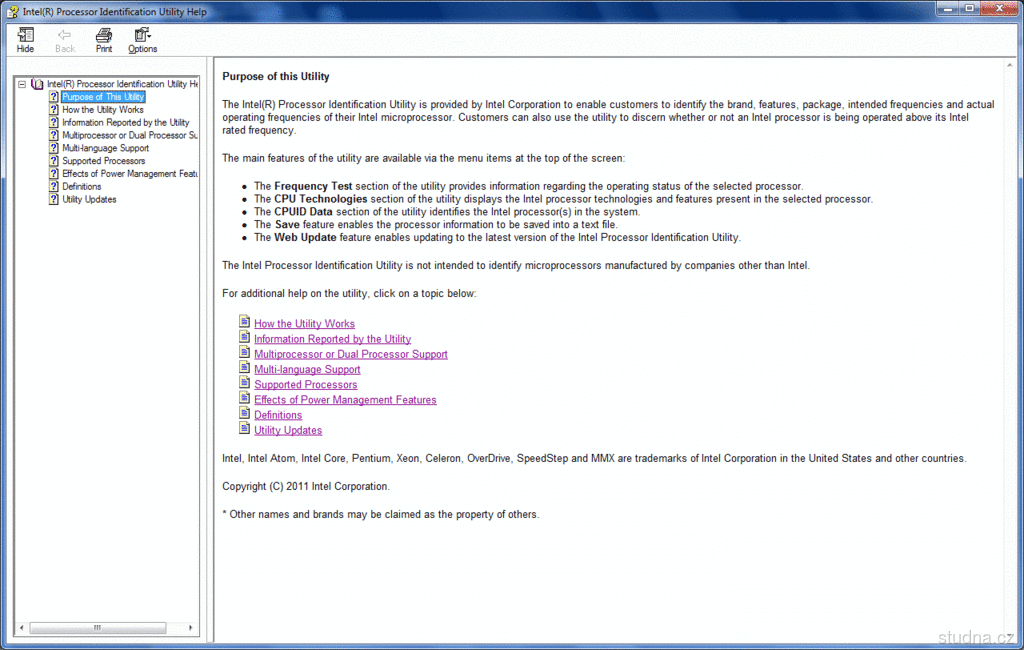Click page icon beside link Utility Updates

[x=244, y=428]
